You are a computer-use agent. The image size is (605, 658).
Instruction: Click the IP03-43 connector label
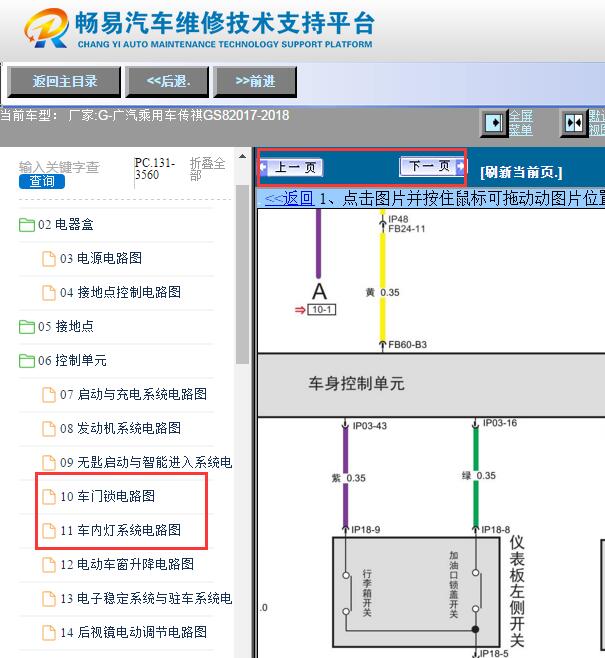tap(370, 426)
